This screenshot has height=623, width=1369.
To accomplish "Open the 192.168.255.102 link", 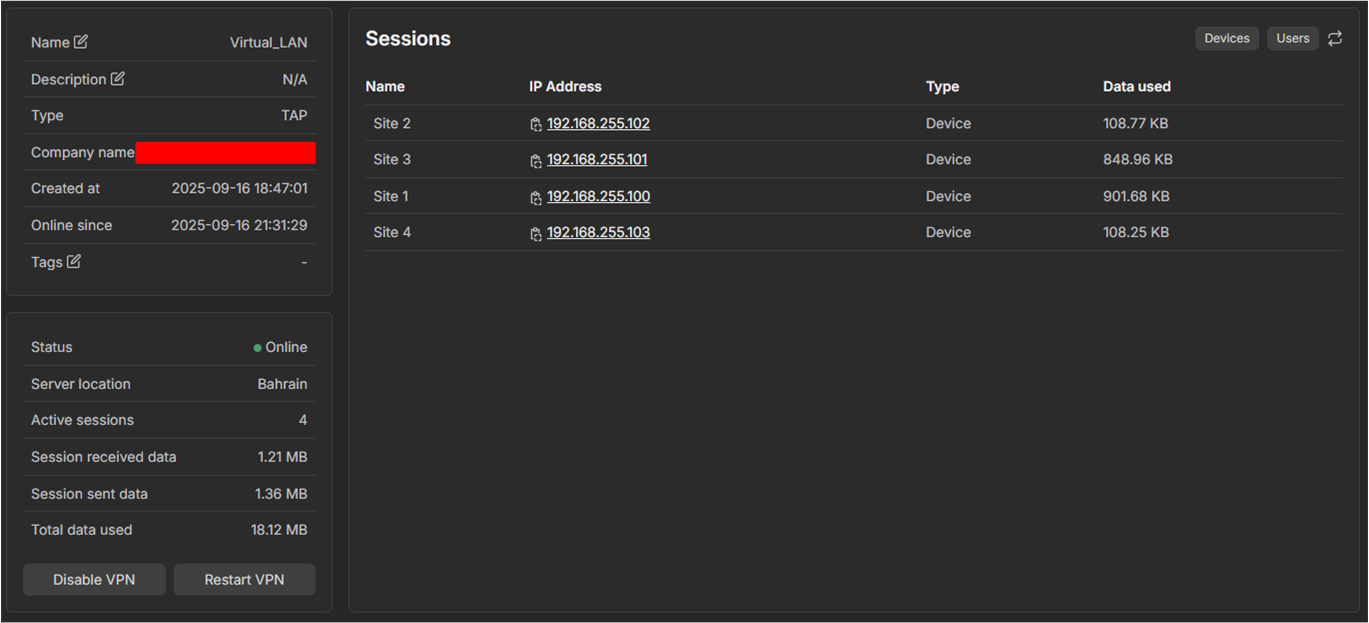I will (598, 124).
